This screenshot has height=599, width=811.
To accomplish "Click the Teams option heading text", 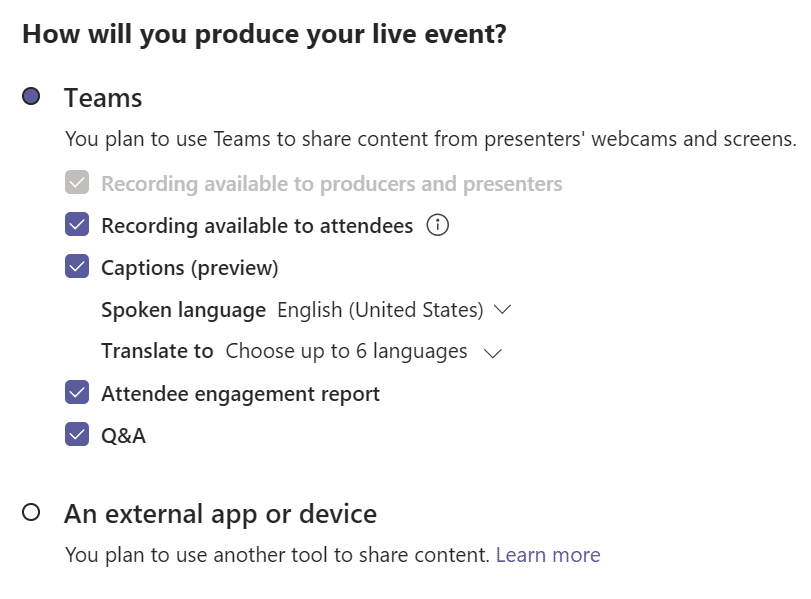I will pos(103,98).
